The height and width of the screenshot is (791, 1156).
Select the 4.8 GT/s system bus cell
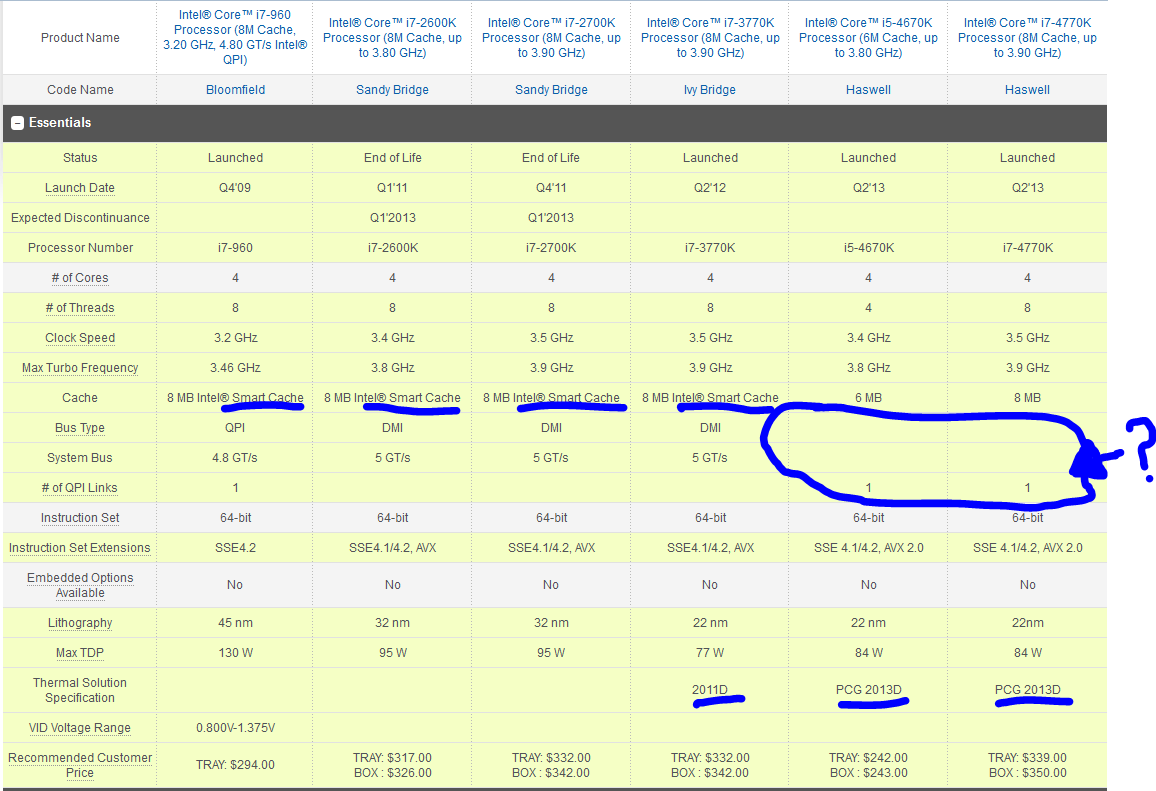coord(235,458)
